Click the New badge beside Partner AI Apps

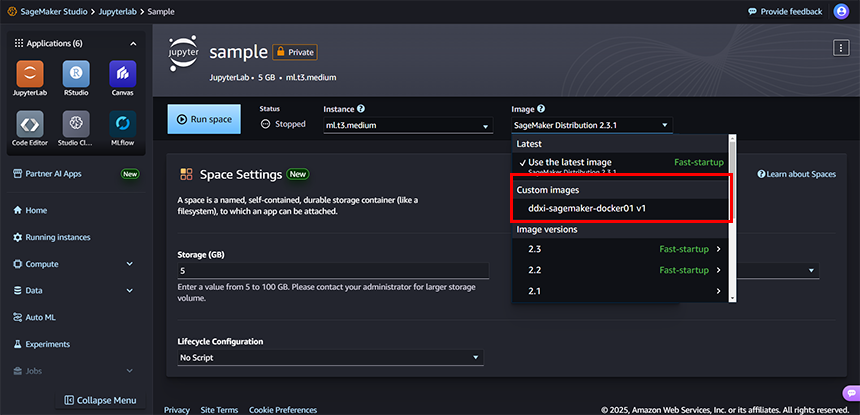[130, 174]
